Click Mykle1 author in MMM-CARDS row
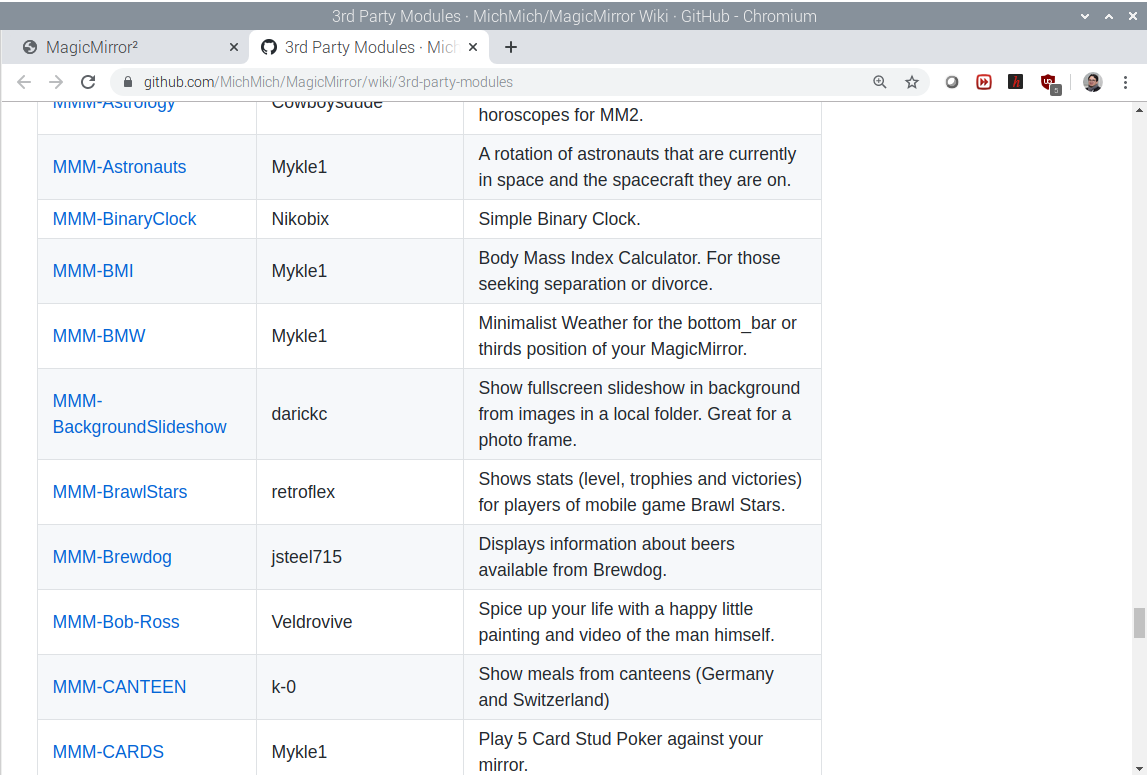 299,752
